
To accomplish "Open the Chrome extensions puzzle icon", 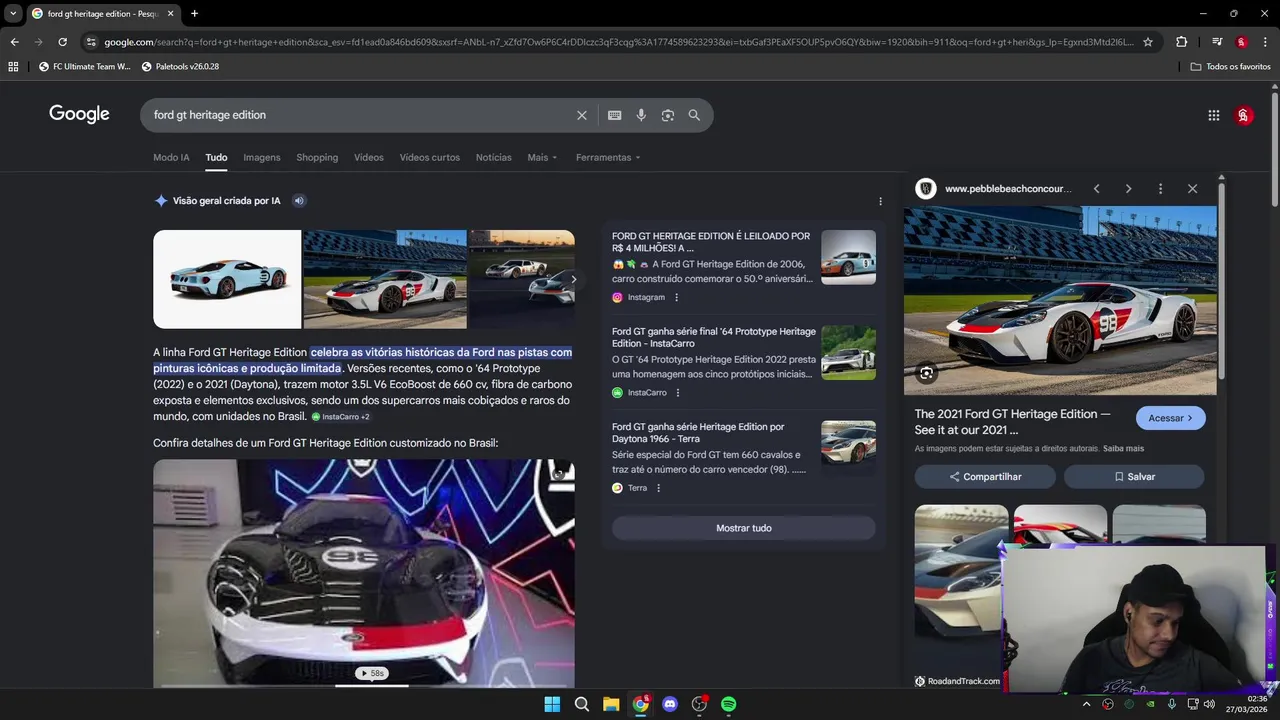I will [x=1181, y=42].
